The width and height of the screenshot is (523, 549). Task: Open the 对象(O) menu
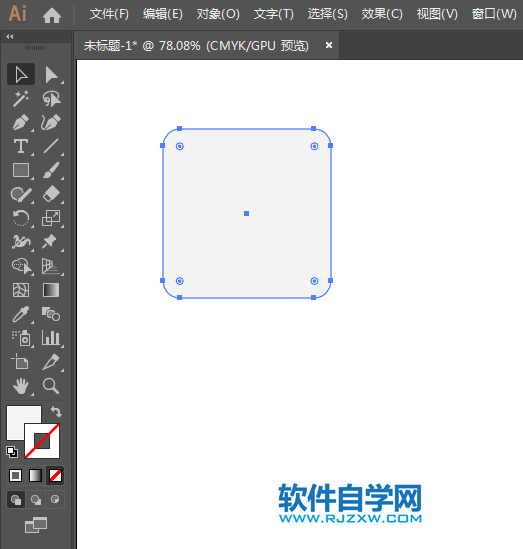tap(218, 14)
